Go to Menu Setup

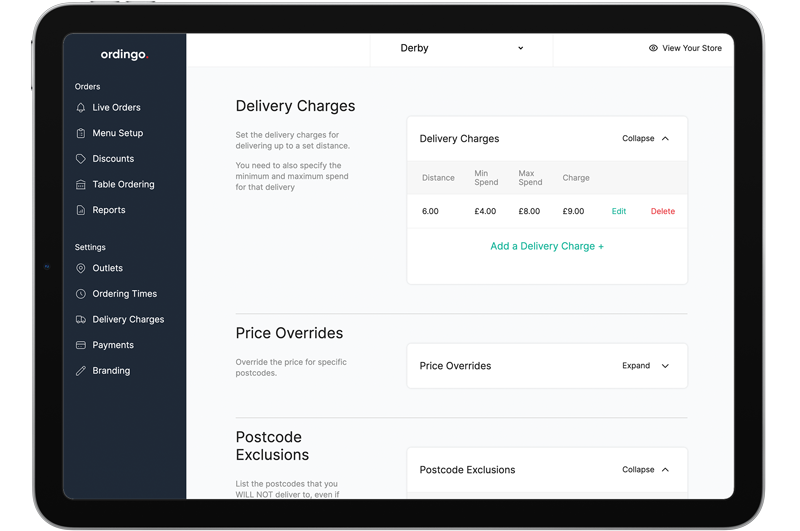point(117,133)
